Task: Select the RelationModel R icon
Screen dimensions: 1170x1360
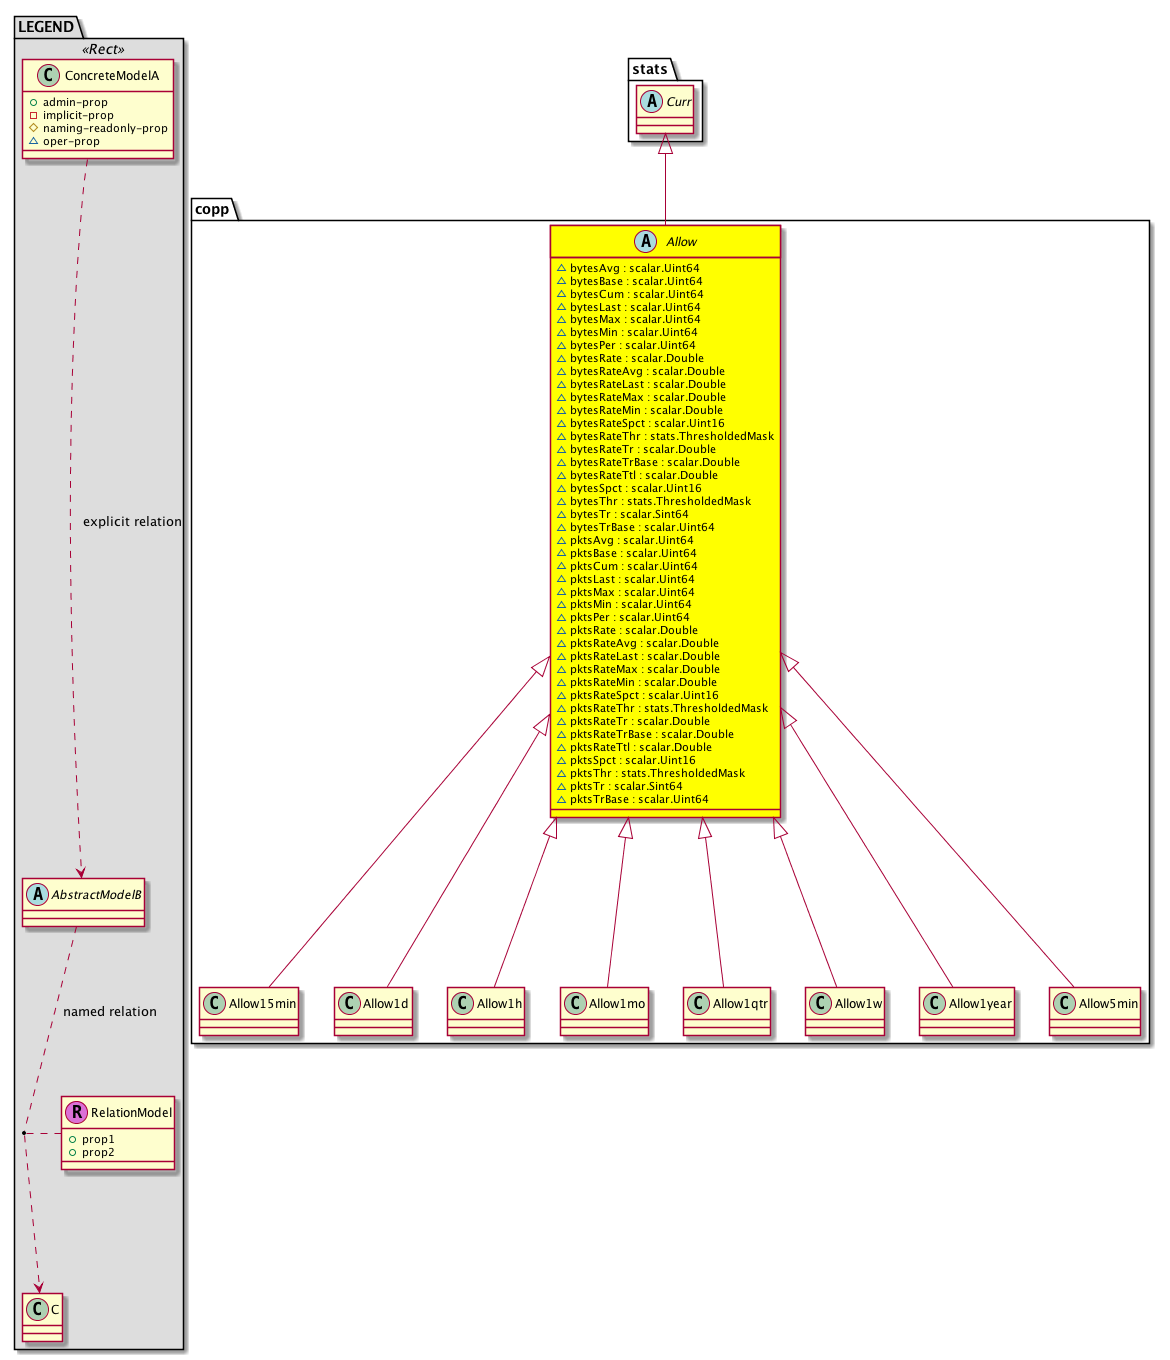Action: [76, 1112]
